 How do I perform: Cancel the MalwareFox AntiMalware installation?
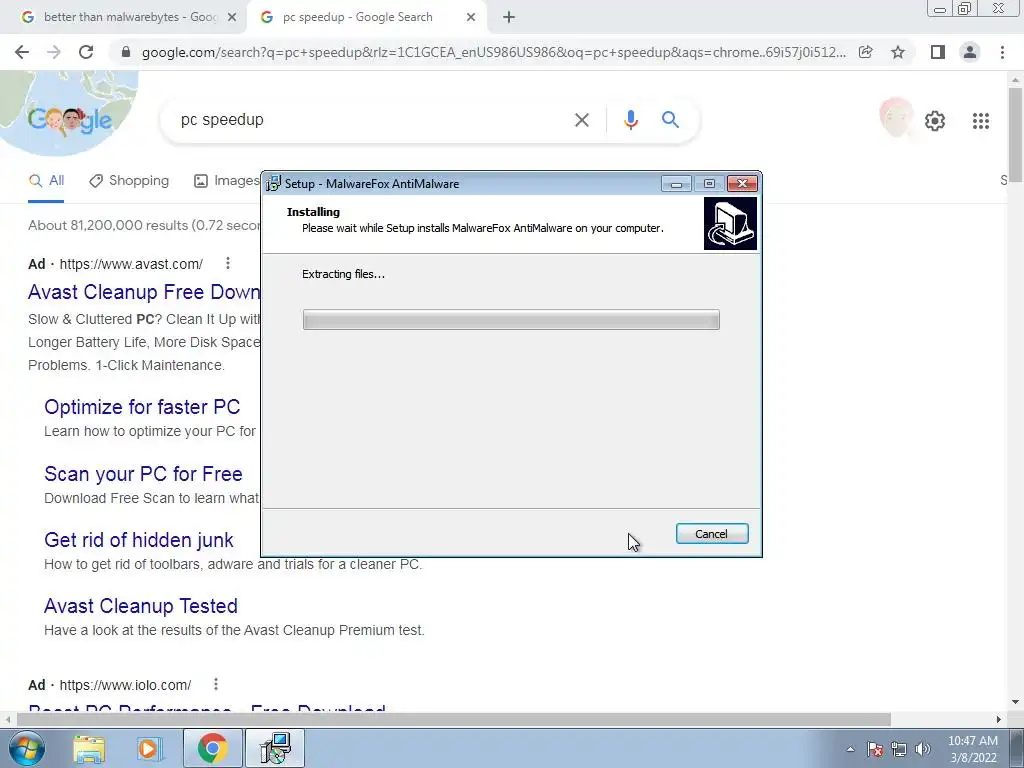coord(712,534)
